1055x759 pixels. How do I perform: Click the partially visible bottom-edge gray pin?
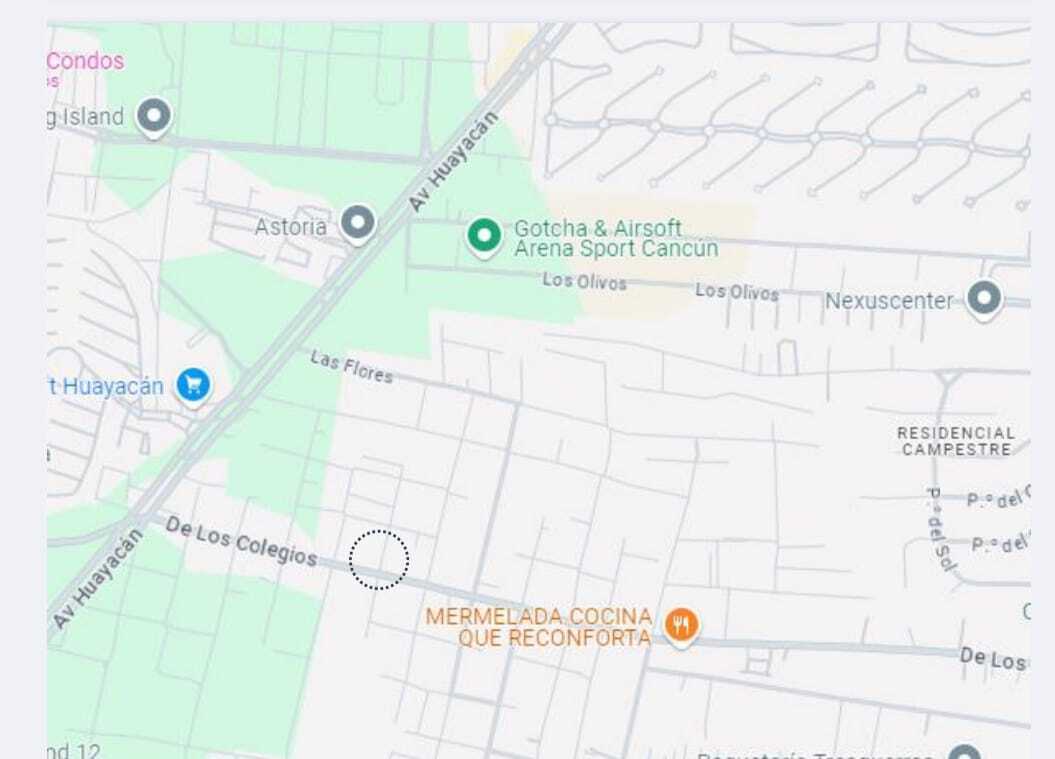tap(964, 752)
